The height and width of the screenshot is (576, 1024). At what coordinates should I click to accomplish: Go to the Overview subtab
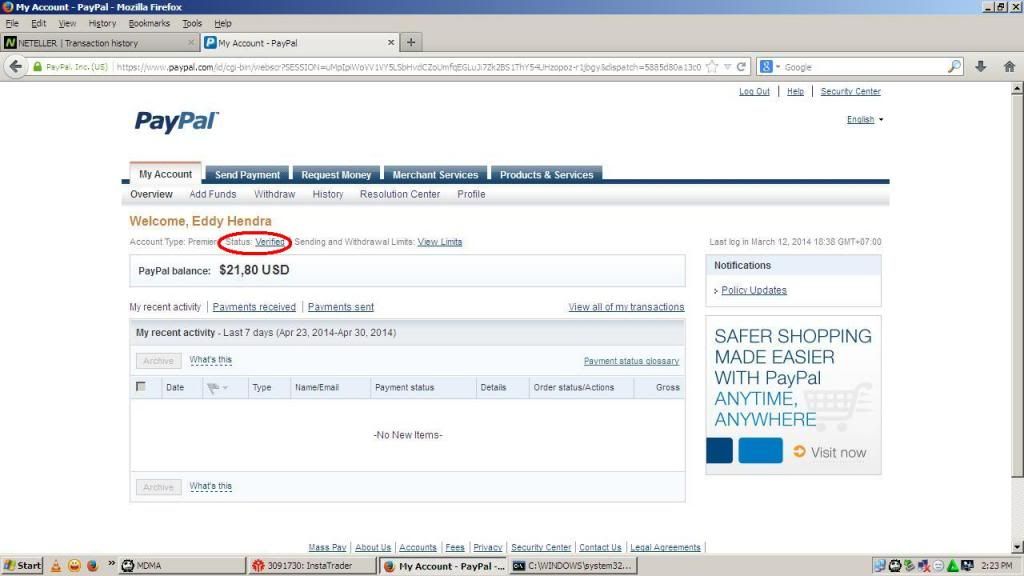[x=151, y=194]
